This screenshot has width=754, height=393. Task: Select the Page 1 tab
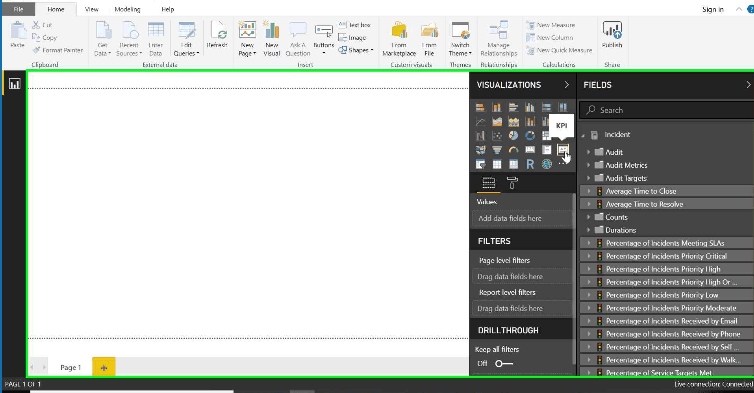70,367
